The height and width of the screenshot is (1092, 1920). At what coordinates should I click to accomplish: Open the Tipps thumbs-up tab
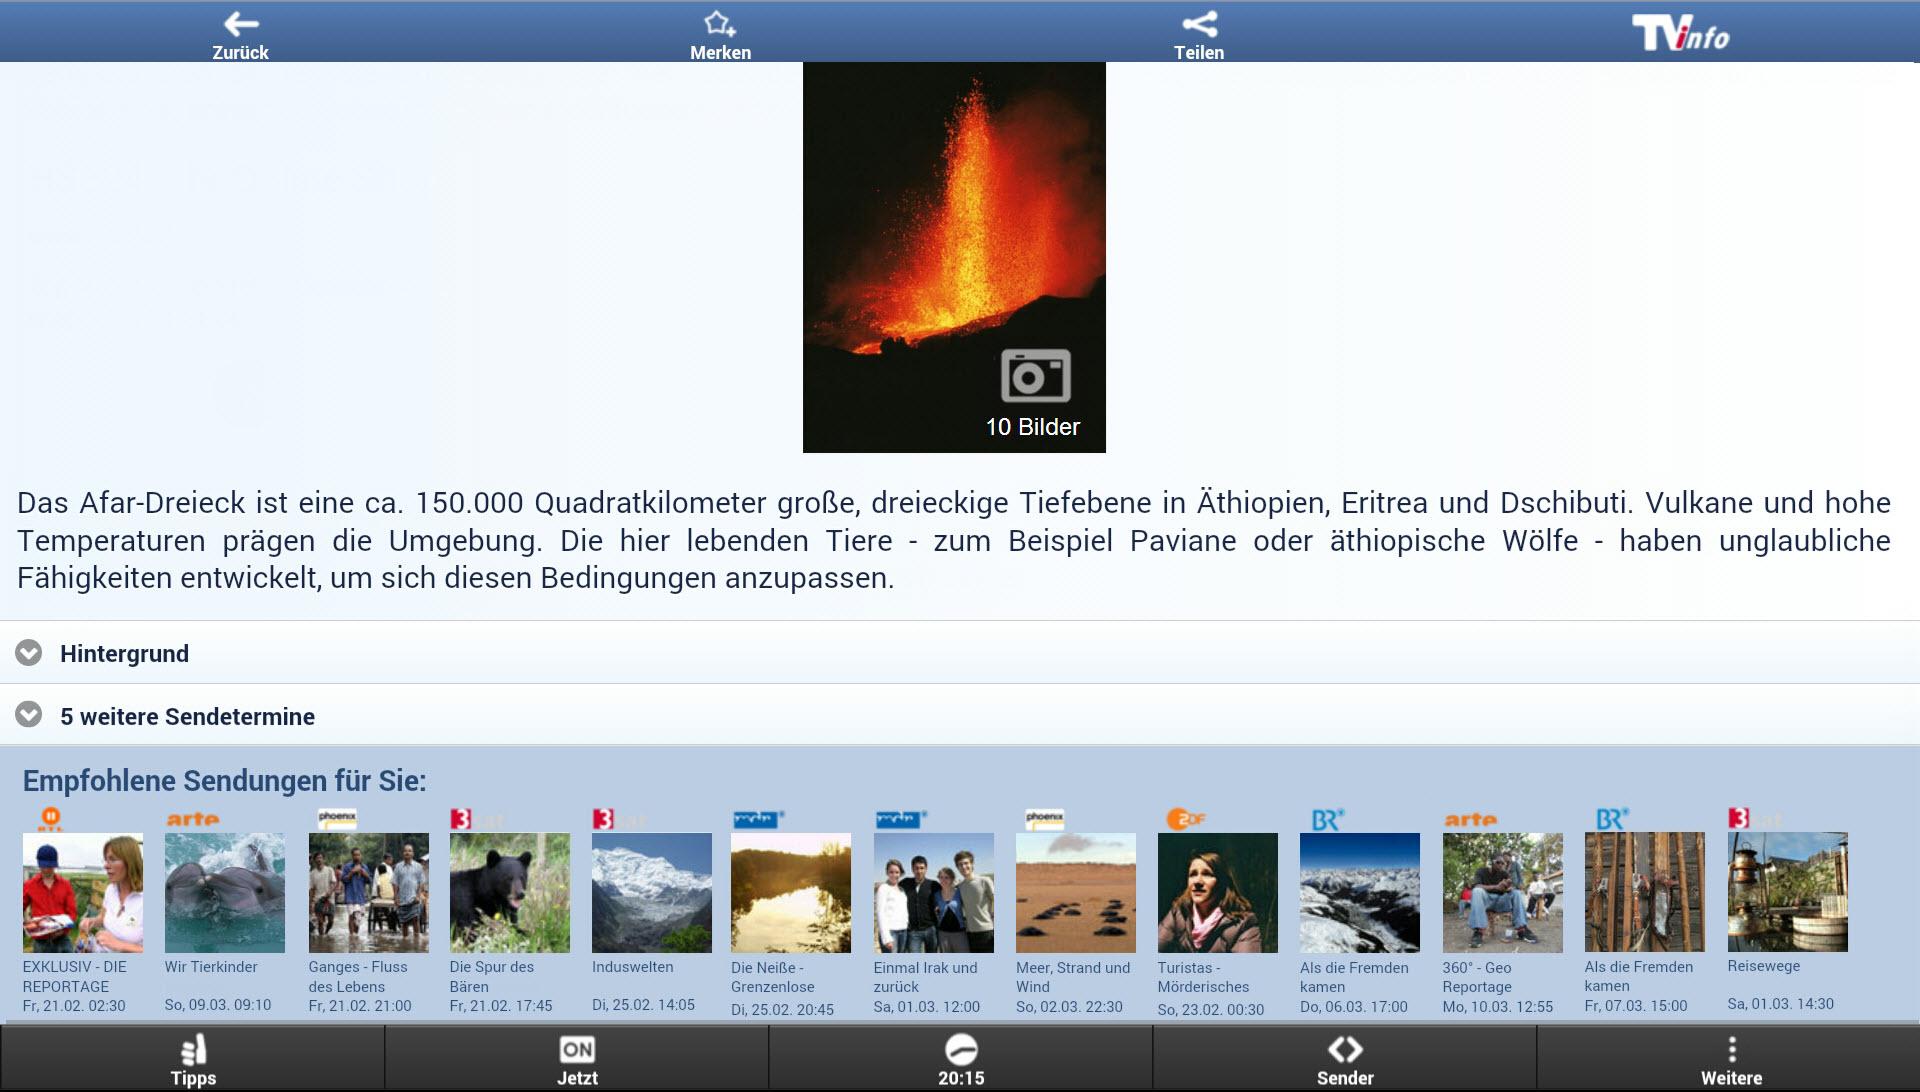pos(193,1050)
